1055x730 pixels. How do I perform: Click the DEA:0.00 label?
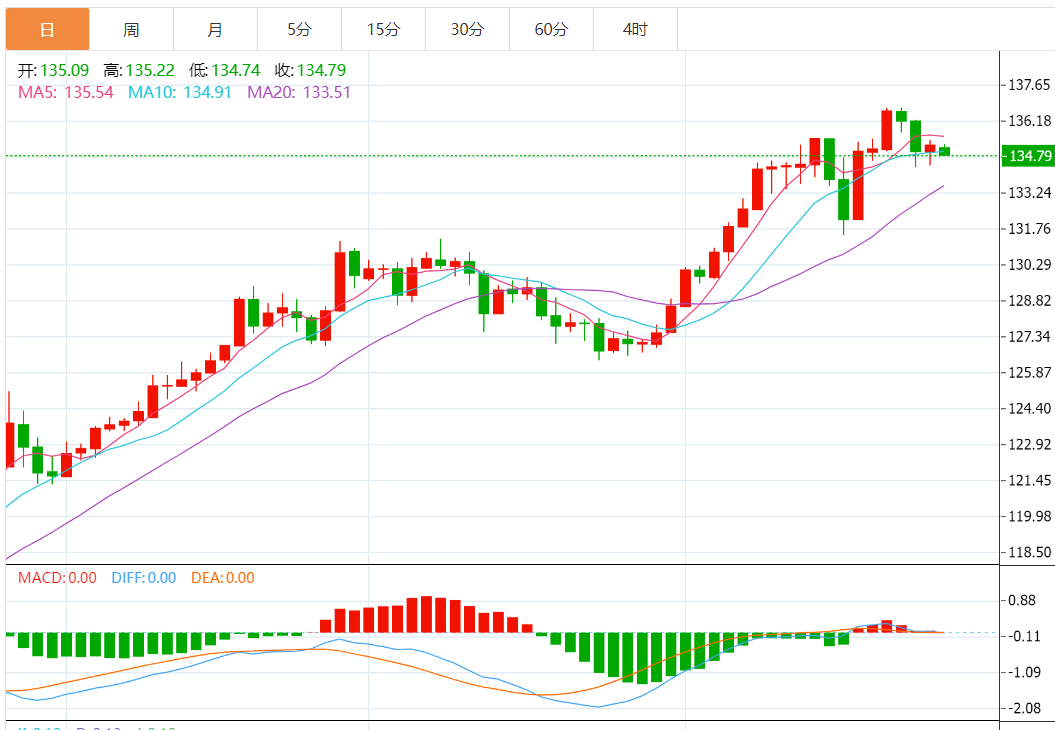coord(223,578)
